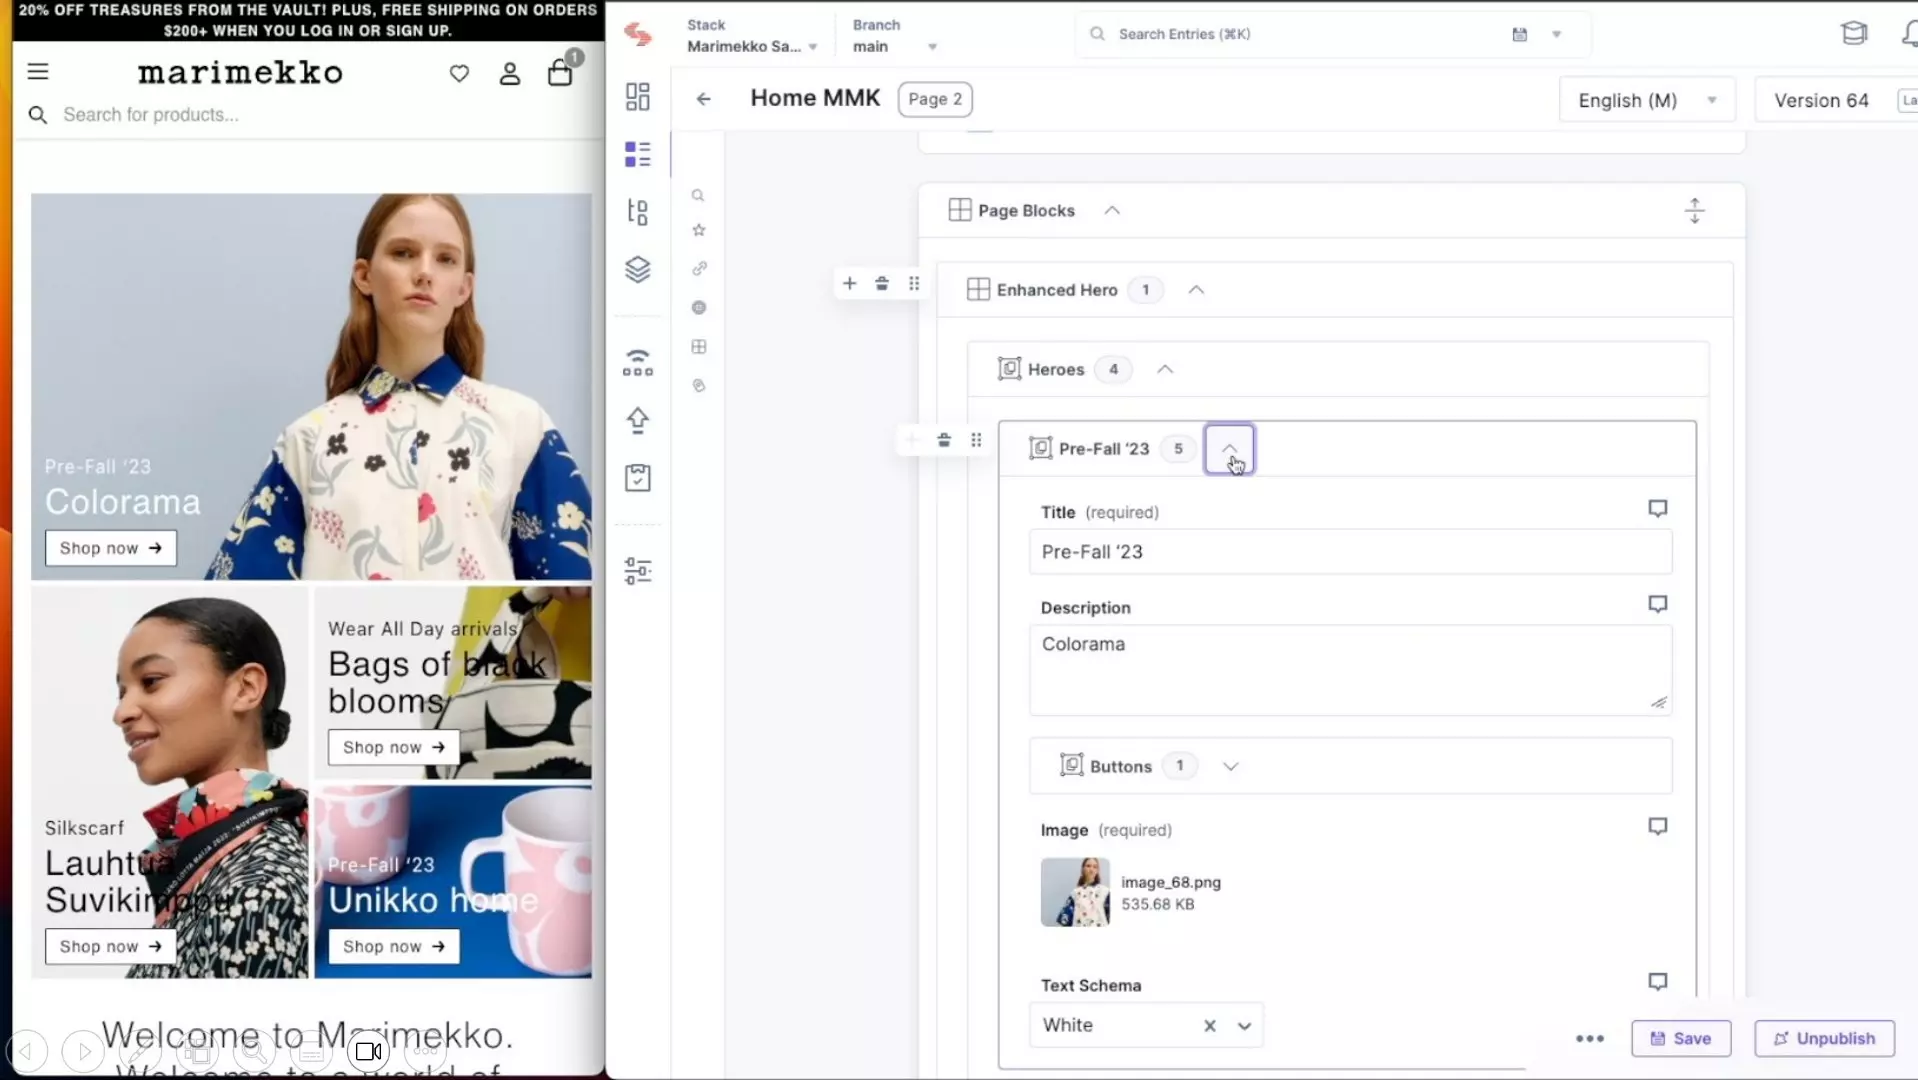Image resolution: width=1918 pixels, height=1080 pixels.
Task: Open the Dashboard icon in sidebar
Action: [x=638, y=96]
